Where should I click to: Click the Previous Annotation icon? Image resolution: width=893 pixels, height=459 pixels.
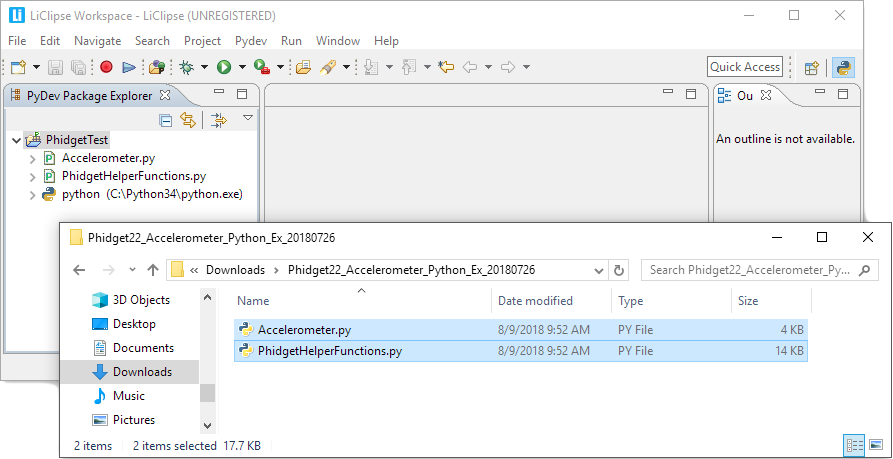[x=409, y=67]
